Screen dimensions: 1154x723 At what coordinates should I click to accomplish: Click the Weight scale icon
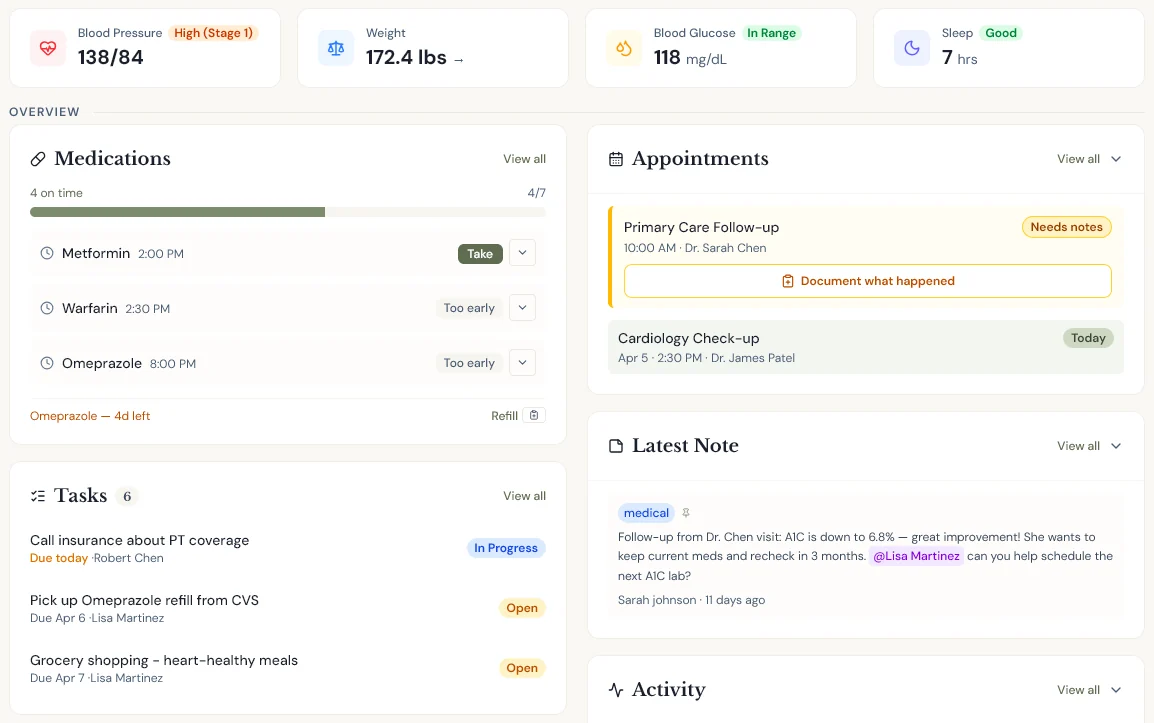(336, 49)
